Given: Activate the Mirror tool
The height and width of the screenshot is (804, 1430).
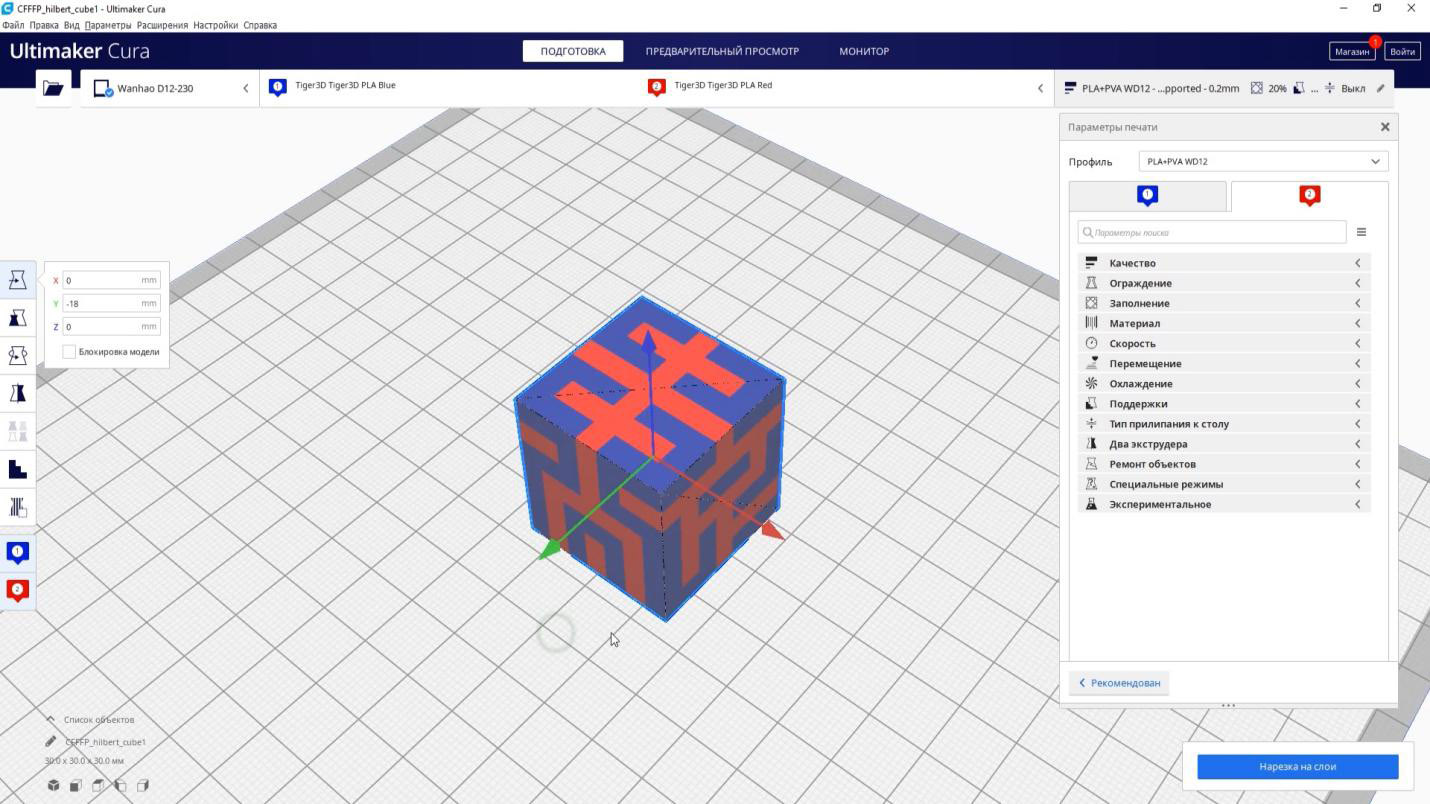Looking at the screenshot, I should click(x=18, y=393).
